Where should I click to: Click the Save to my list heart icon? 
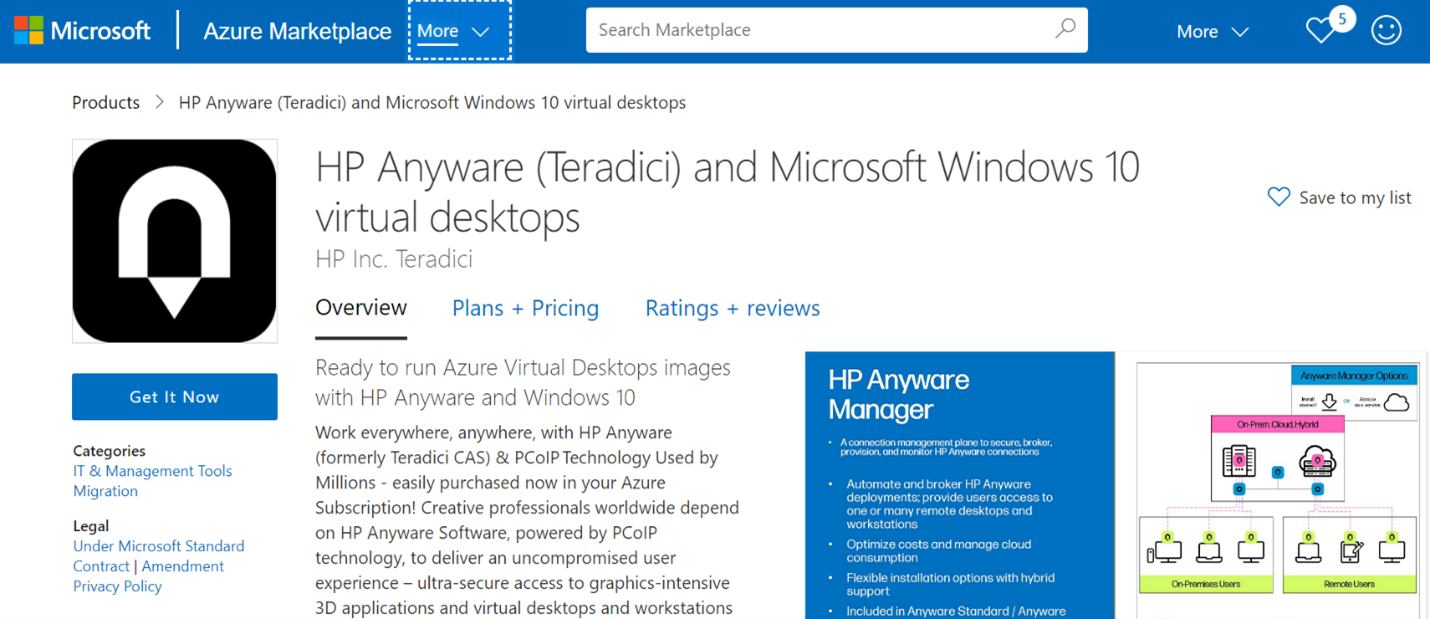(x=1277, y=196)
